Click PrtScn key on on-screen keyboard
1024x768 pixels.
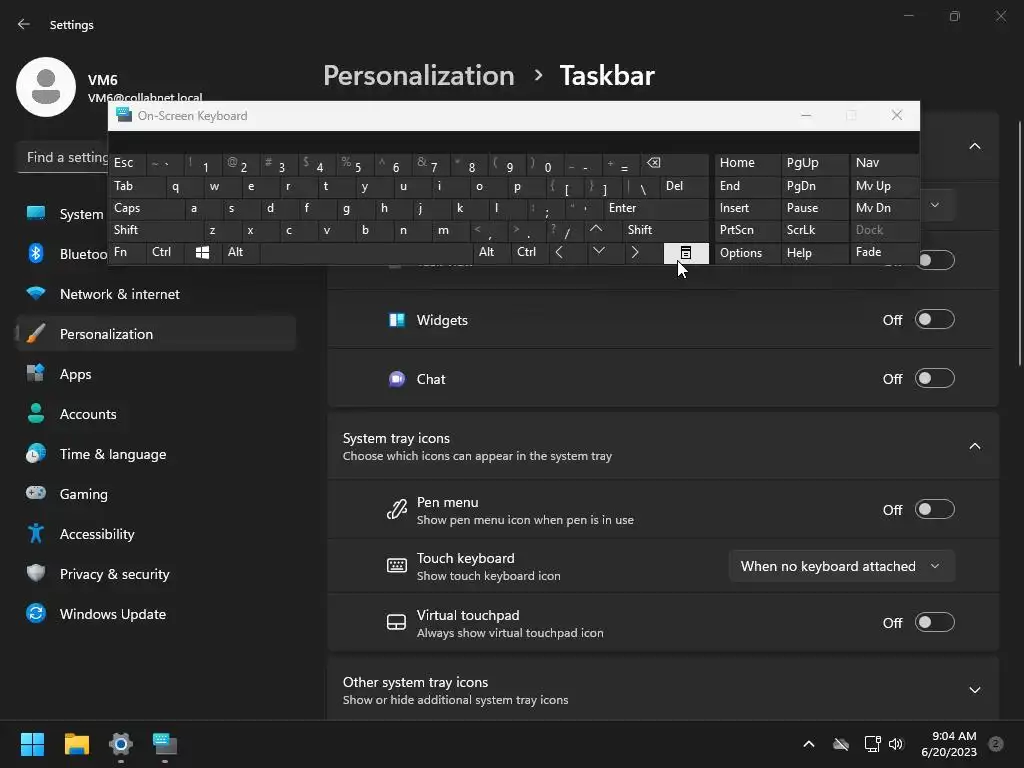pos(747,230)
